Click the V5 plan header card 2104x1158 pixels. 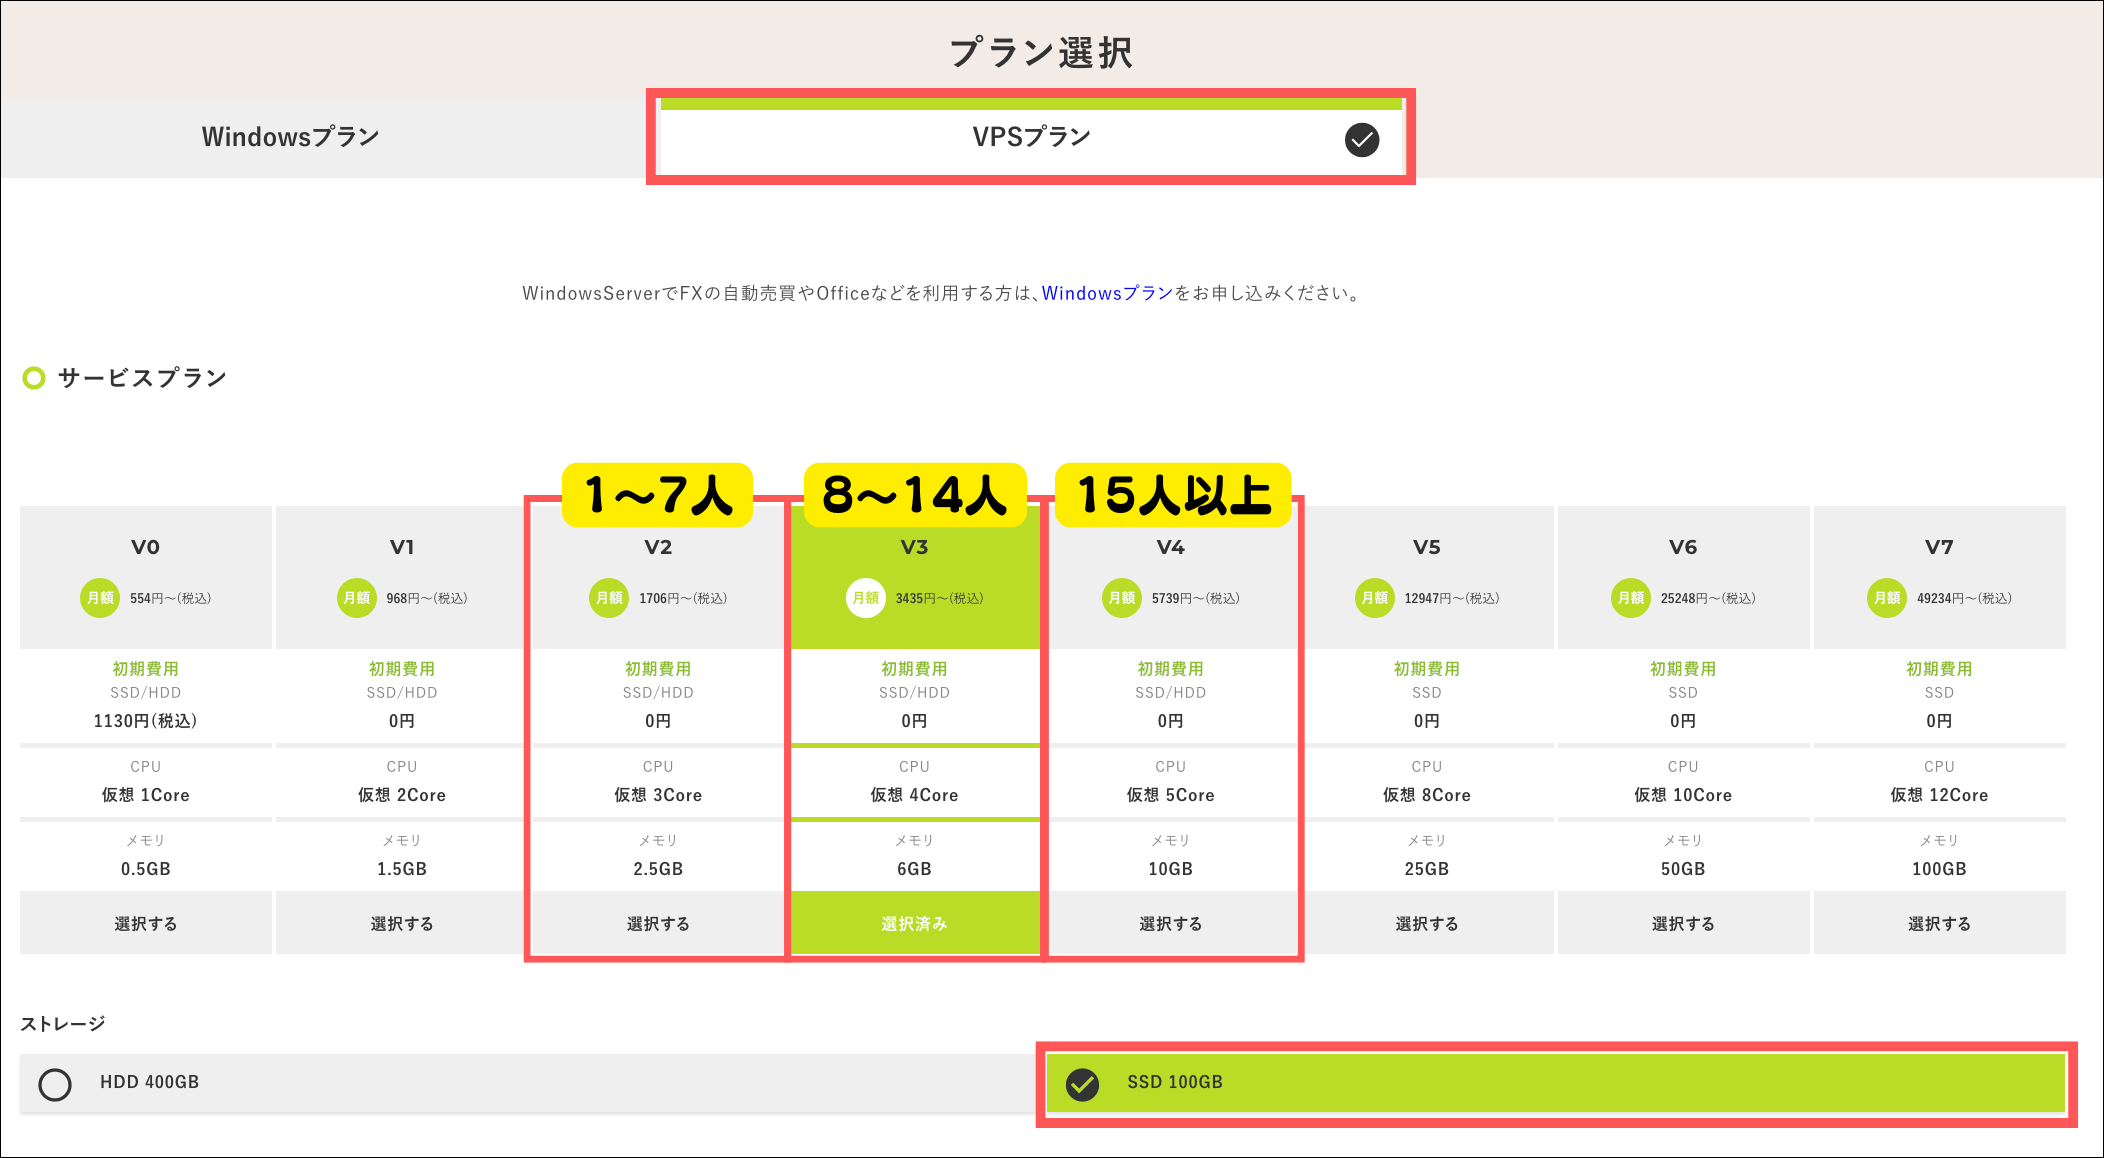(x=1427, y=575)
